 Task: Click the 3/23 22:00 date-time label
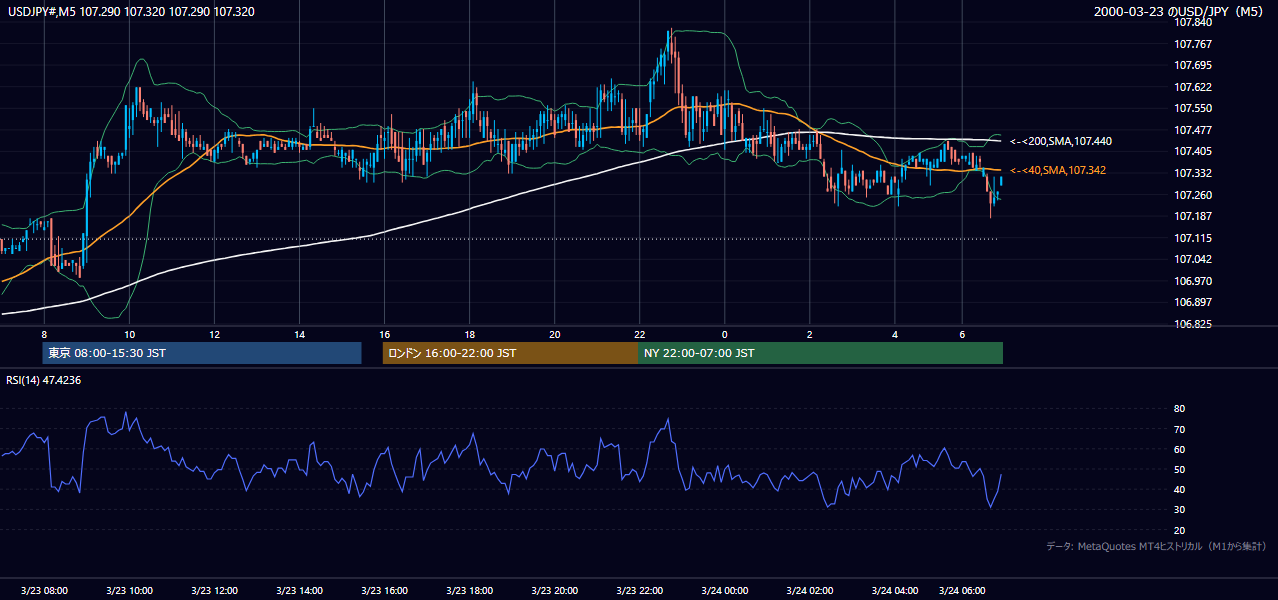point(640,591)
